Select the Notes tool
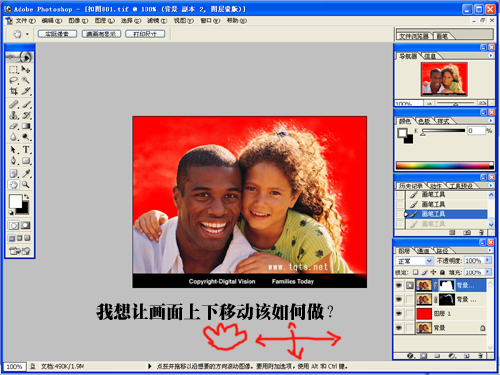Screen dimensions: 500x375 [14, 174]
